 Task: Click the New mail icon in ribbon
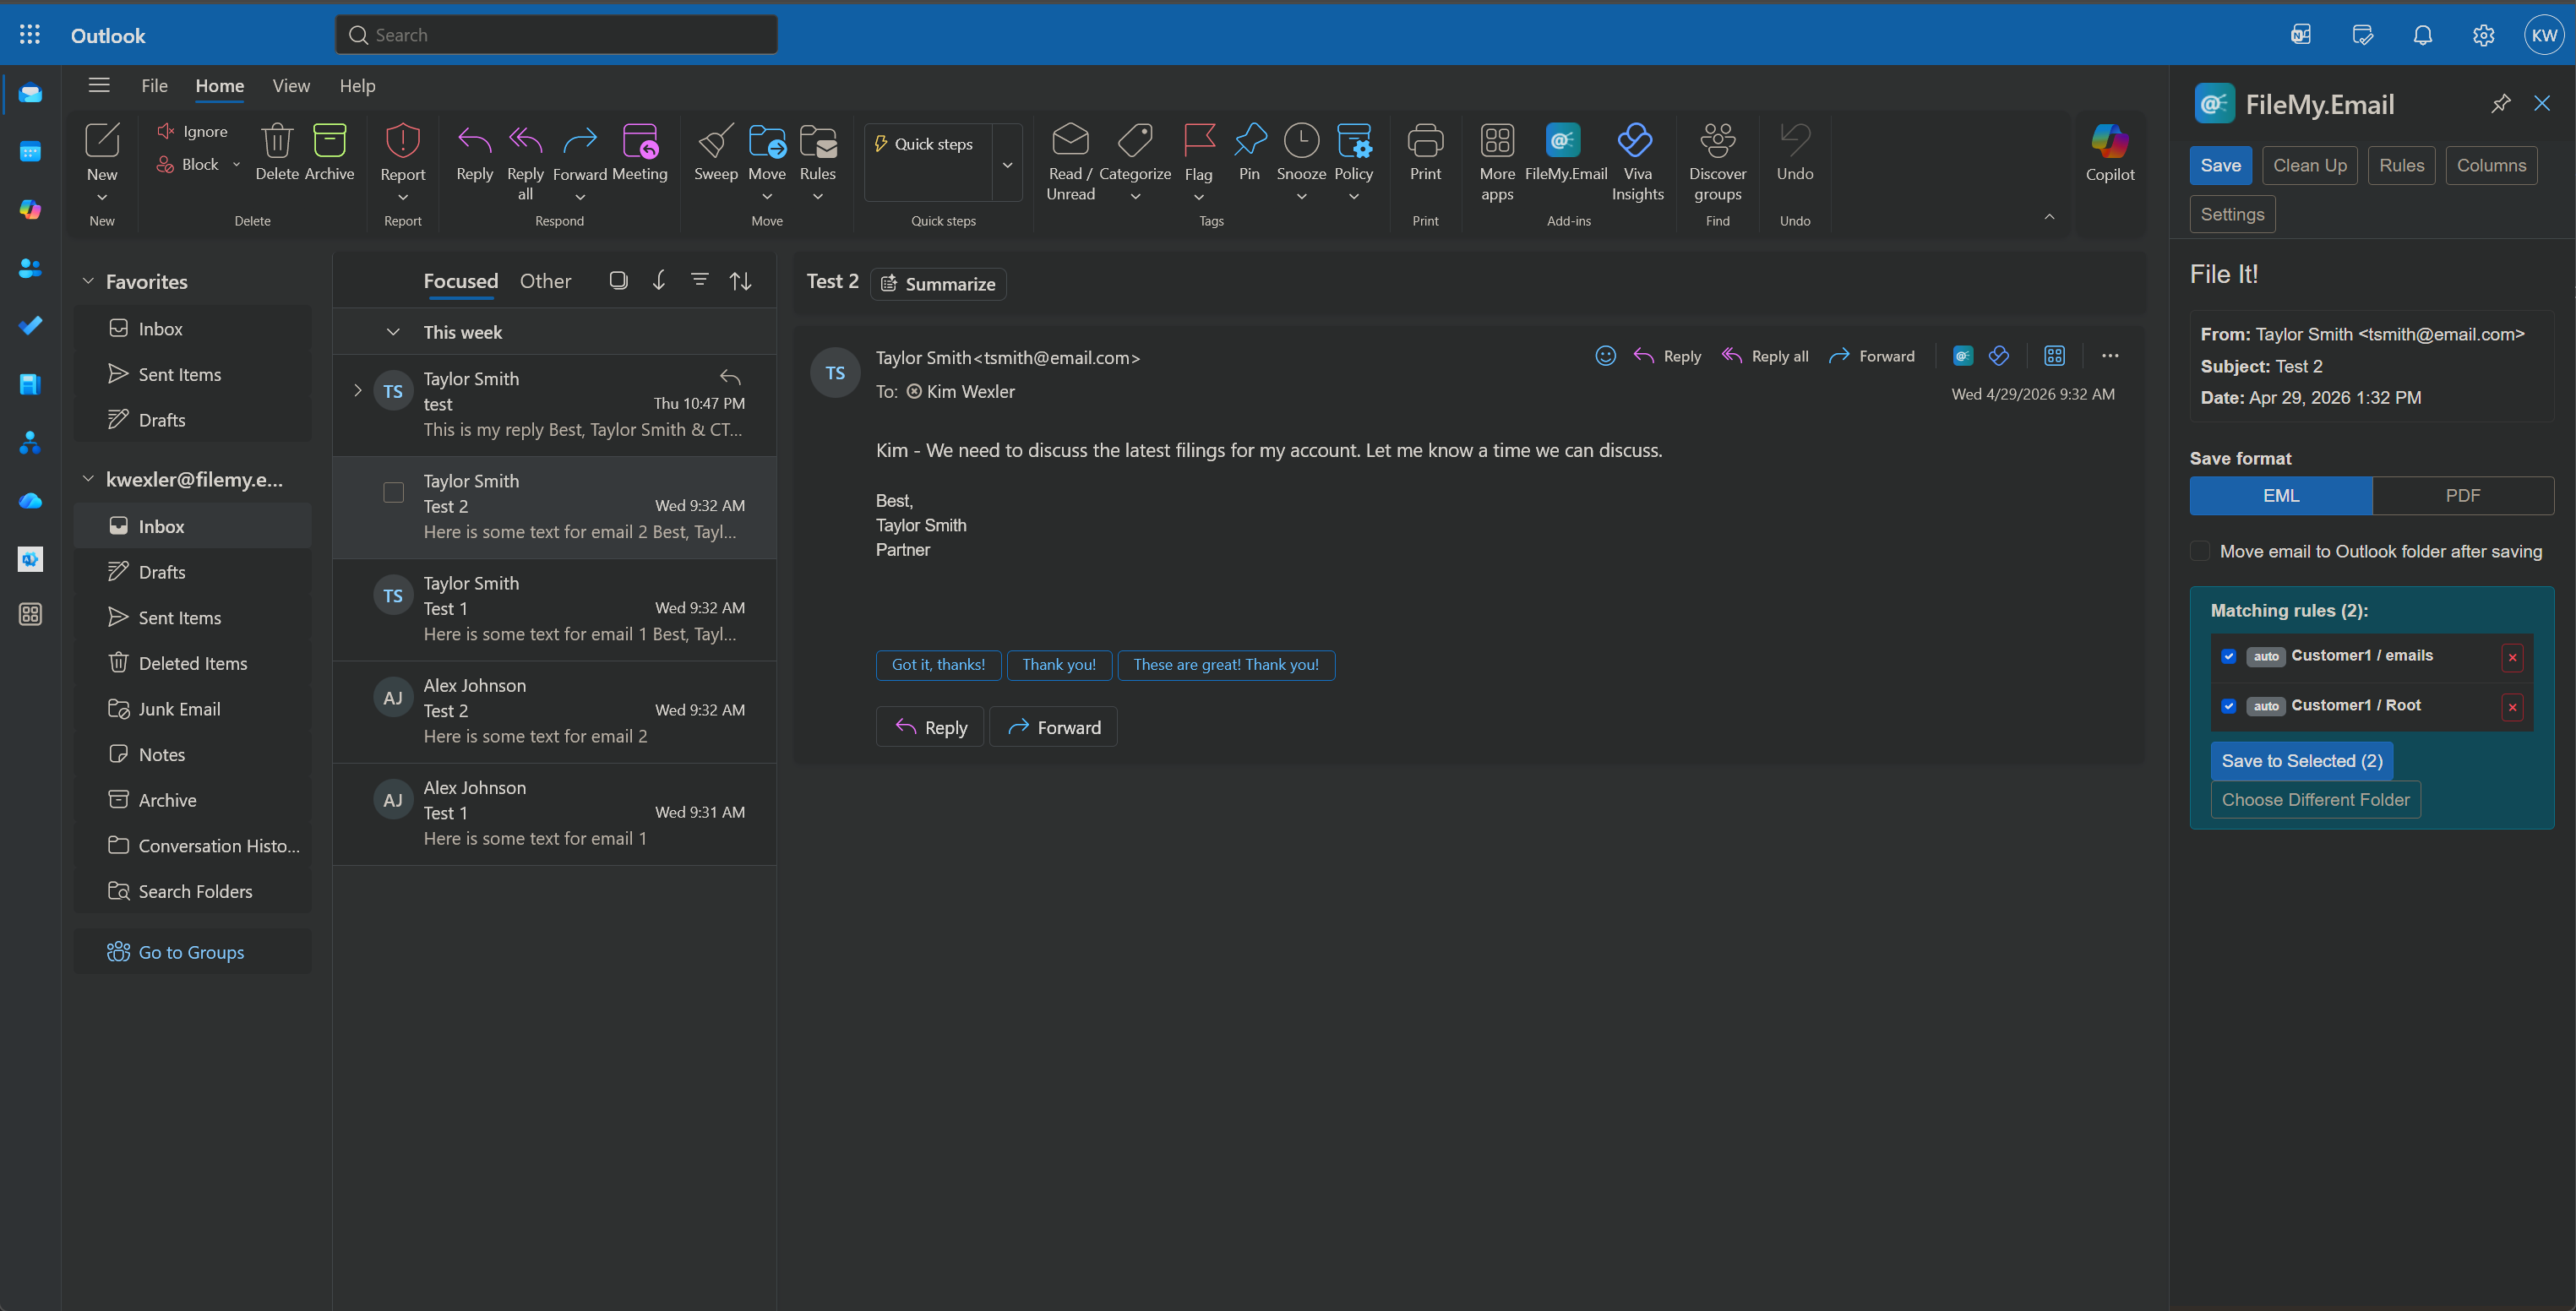(x=102, y=141)
